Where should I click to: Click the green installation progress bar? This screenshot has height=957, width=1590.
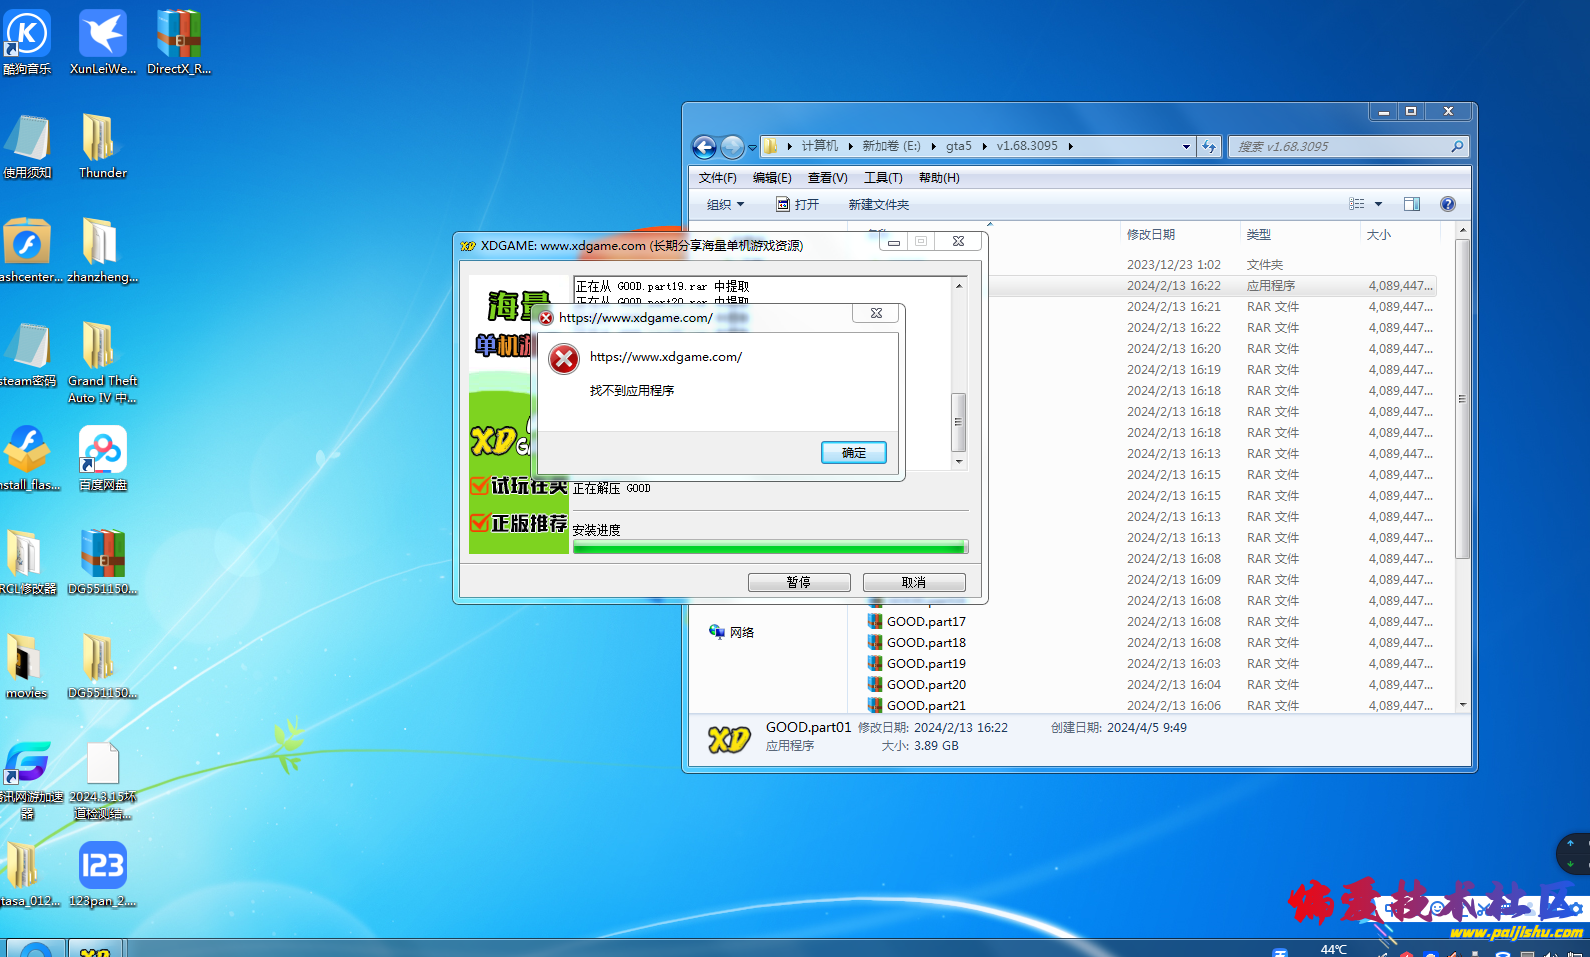pos(770,547)
